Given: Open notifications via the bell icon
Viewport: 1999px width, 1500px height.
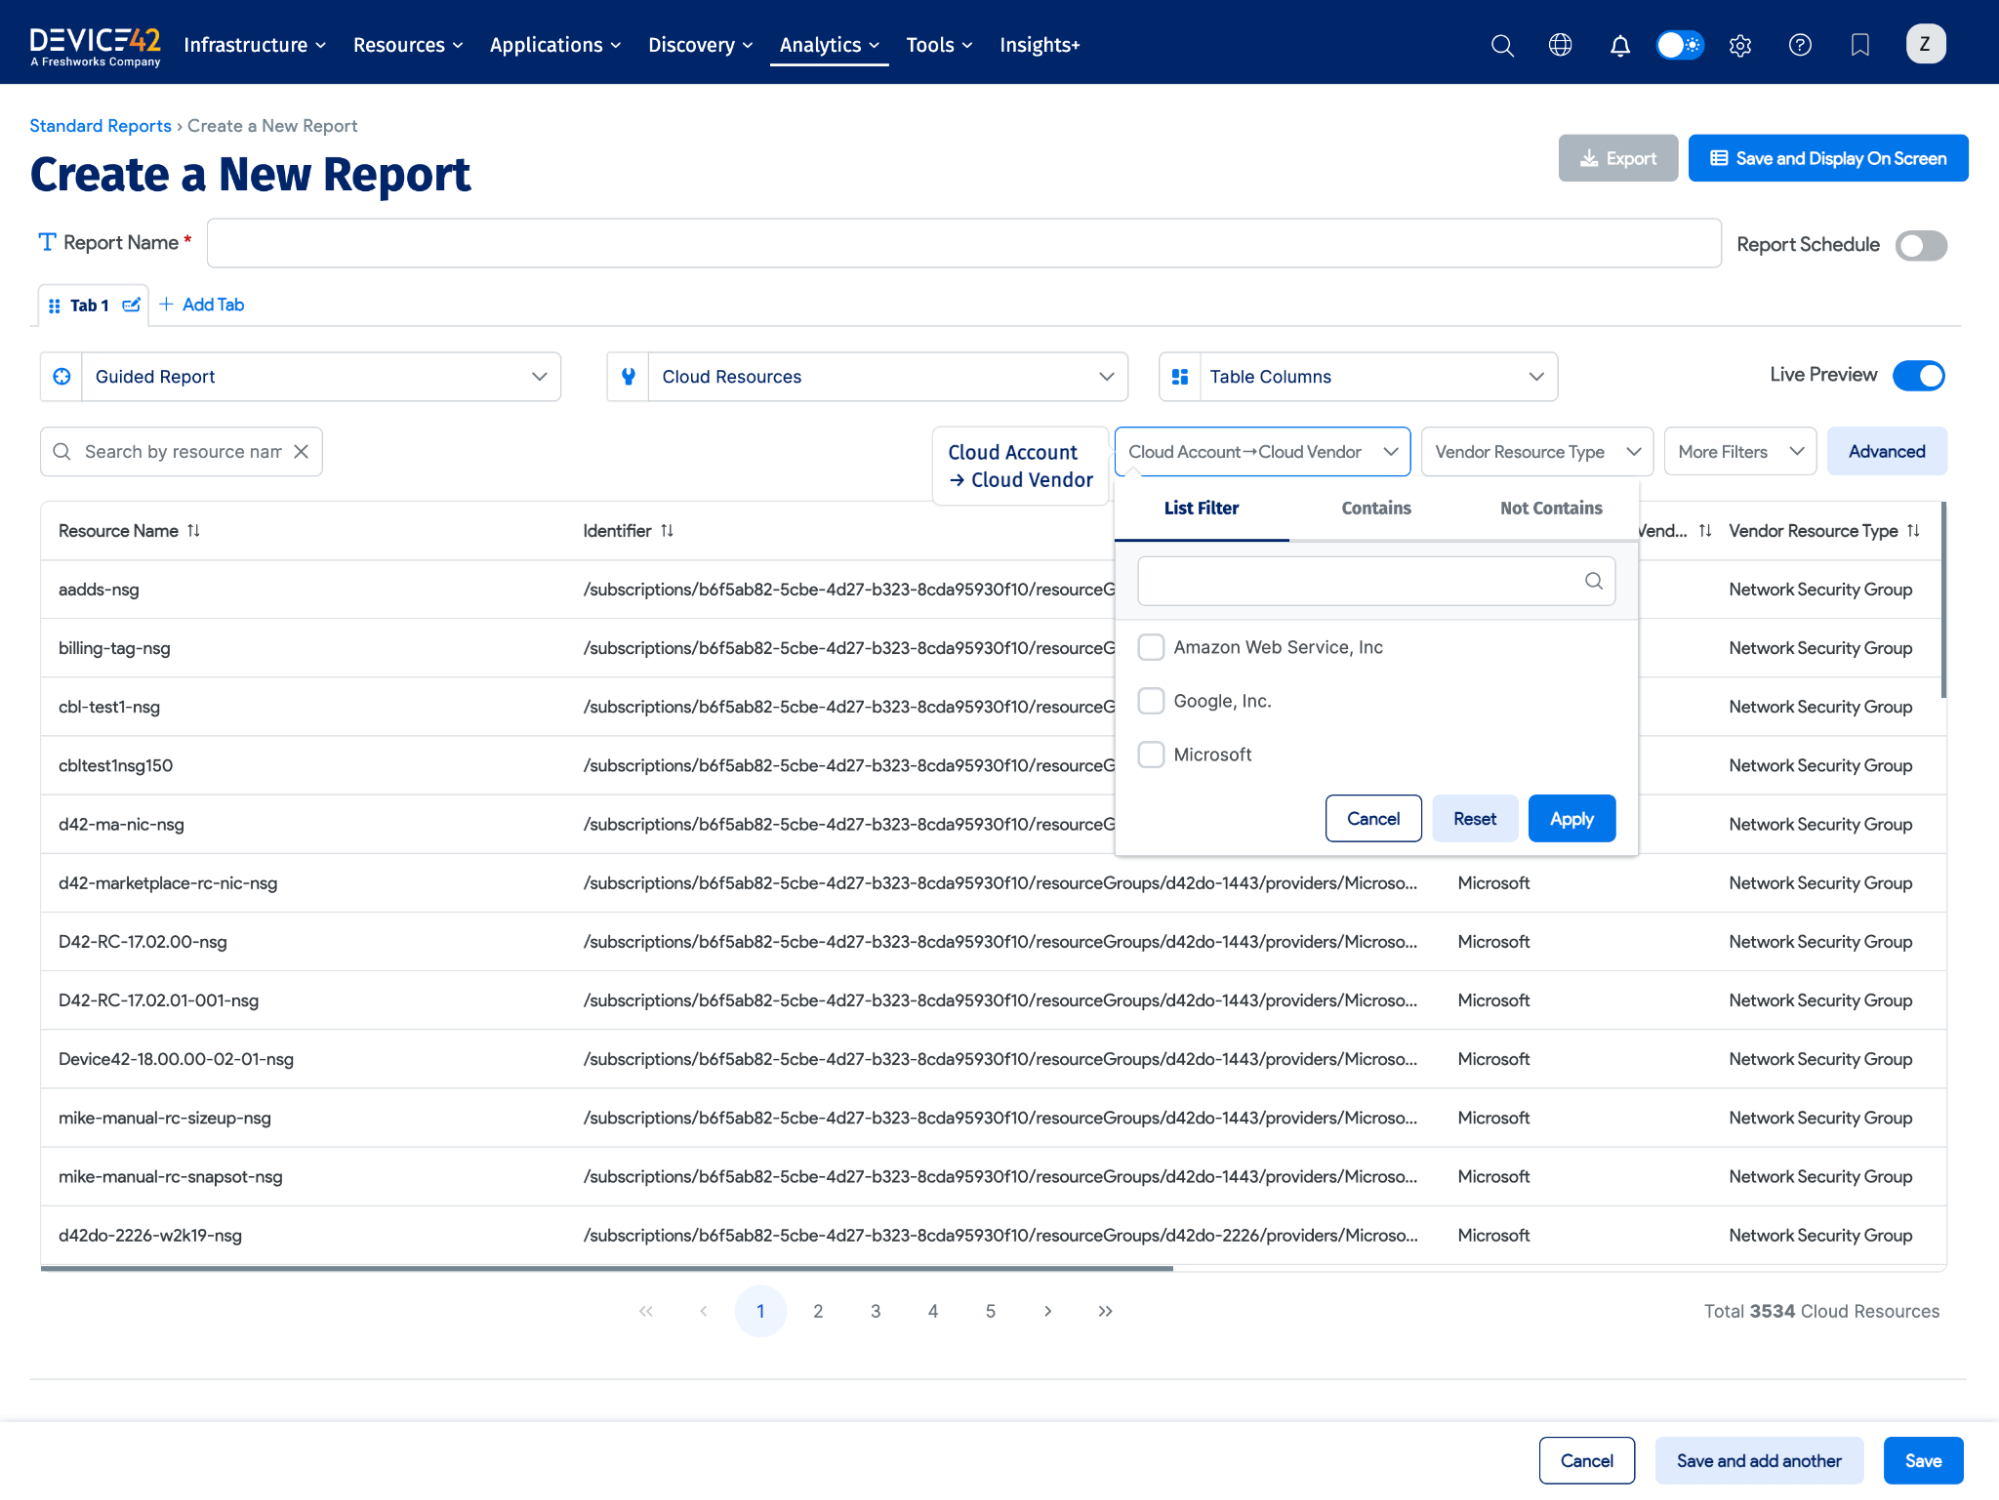Looking at the screenshot, I should pyautogui.click(x=1620, y=45).
